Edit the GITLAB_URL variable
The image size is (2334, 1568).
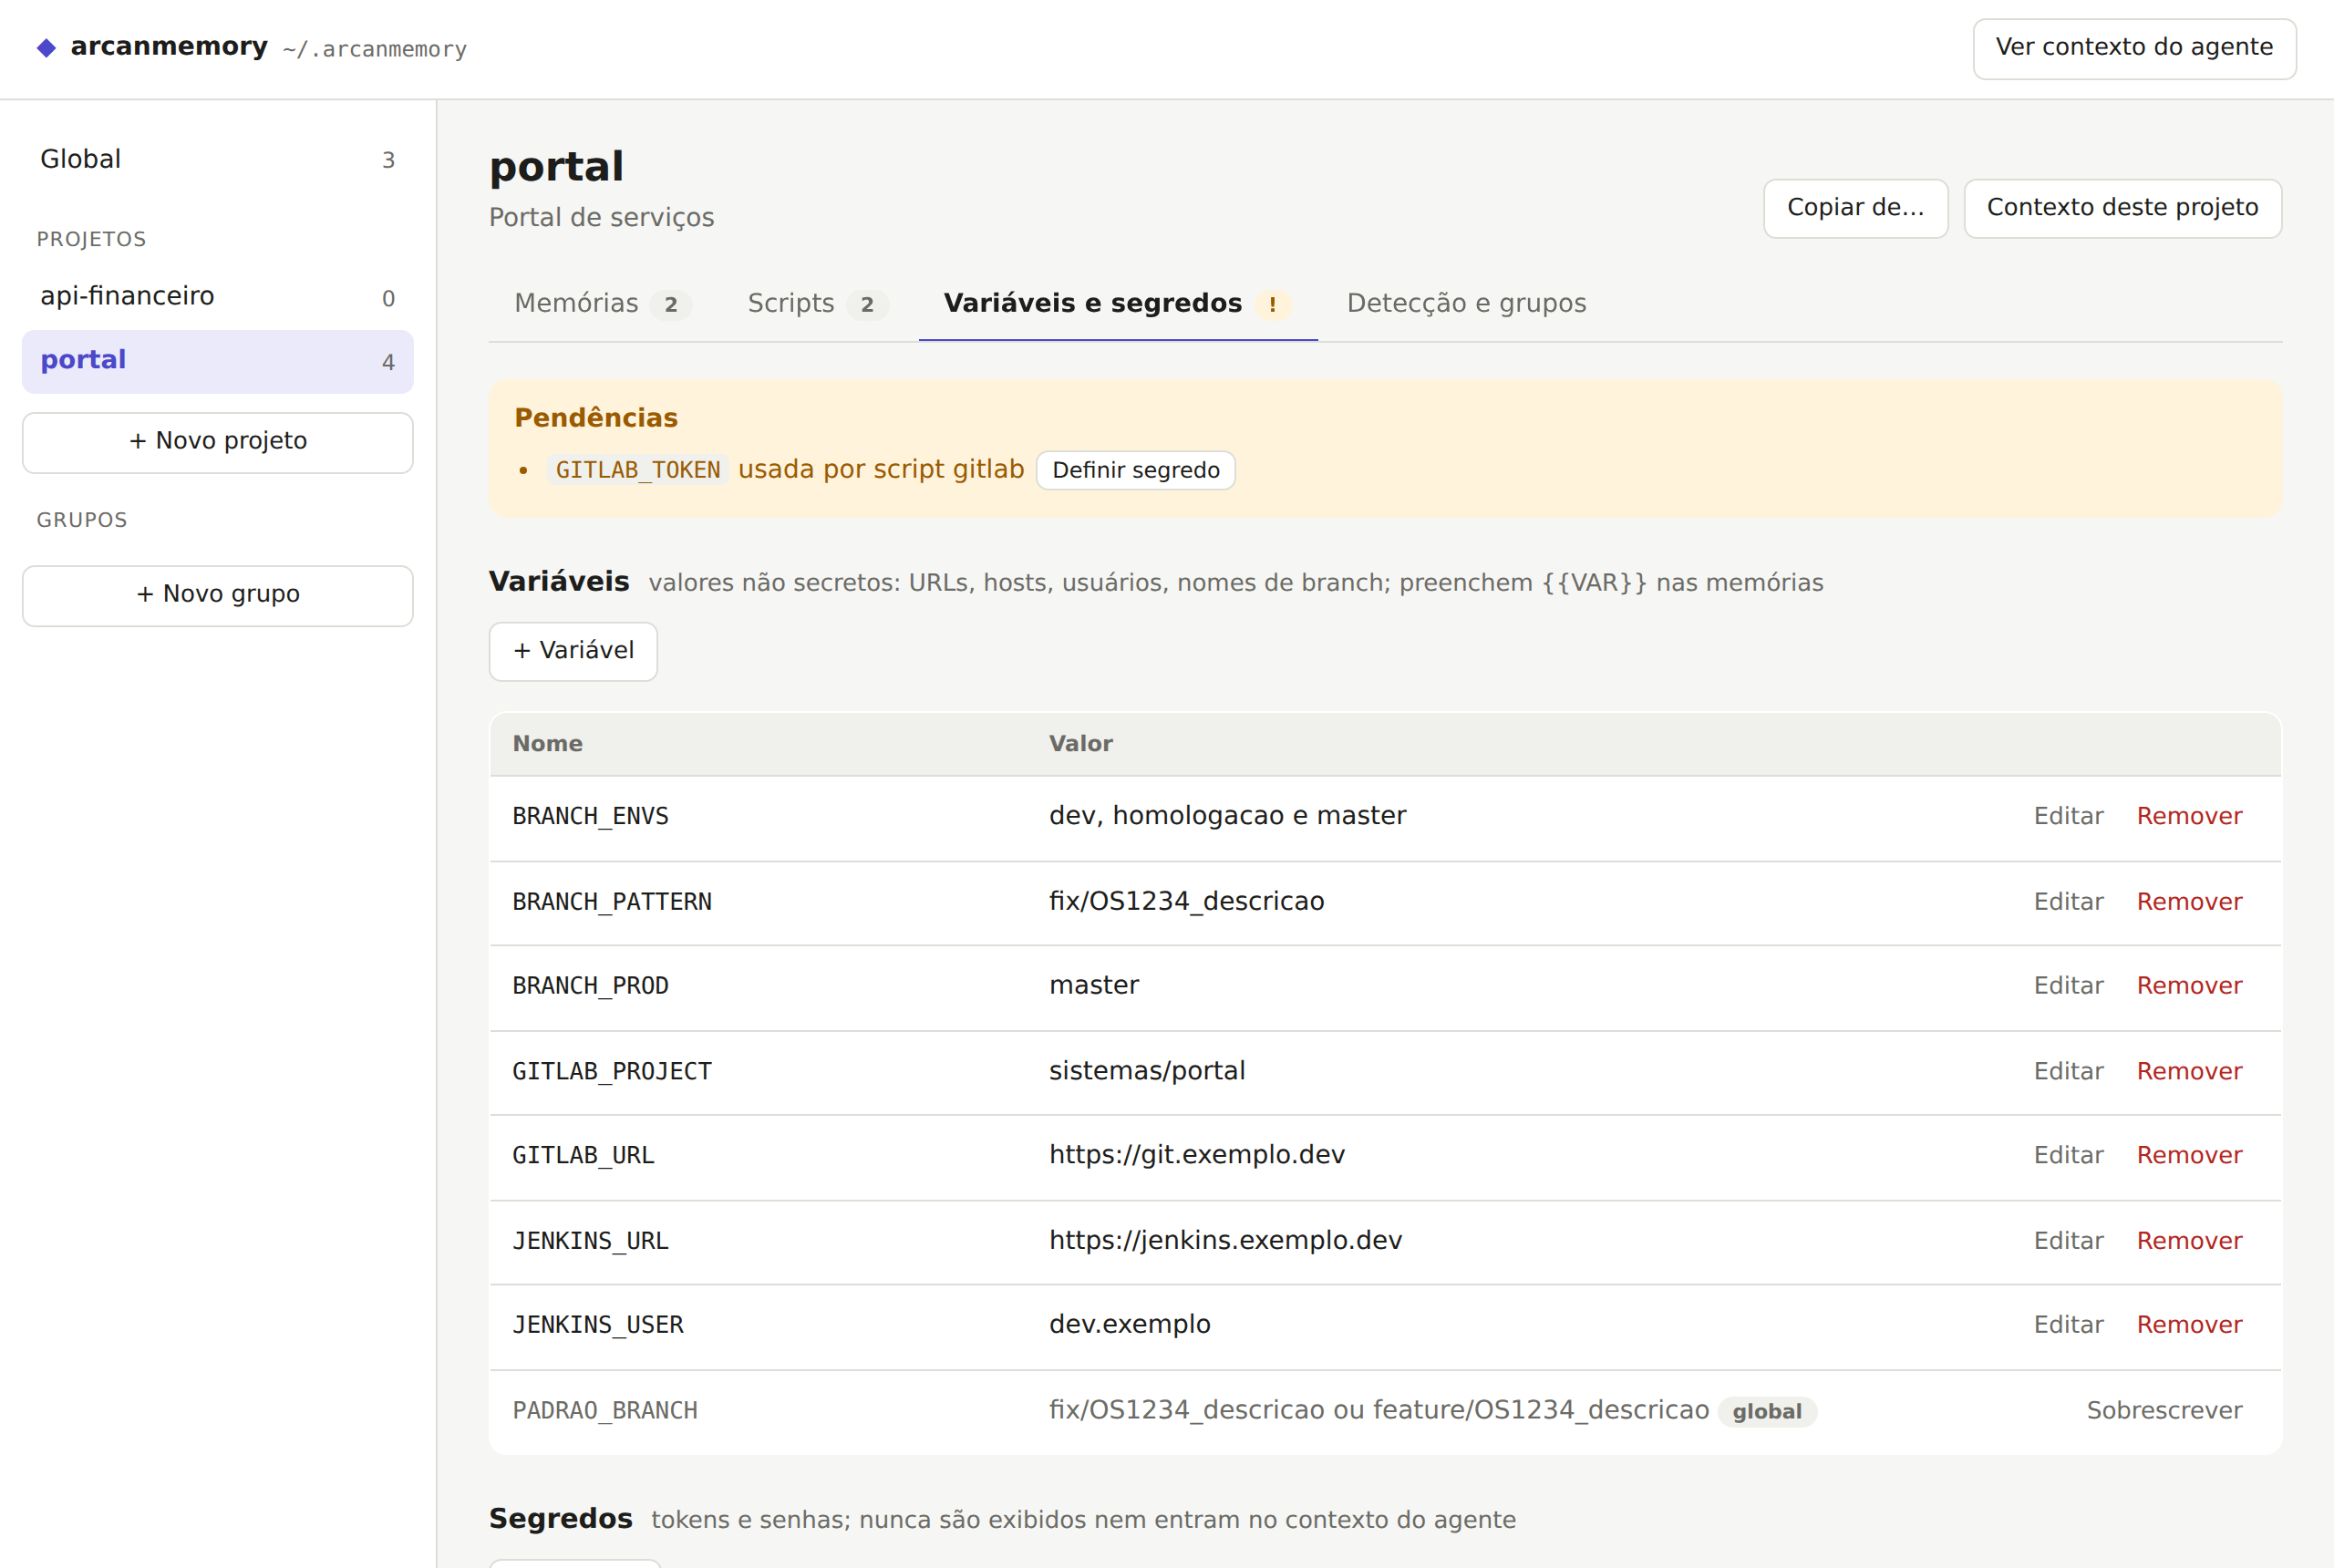(x=2068, y=1156)
